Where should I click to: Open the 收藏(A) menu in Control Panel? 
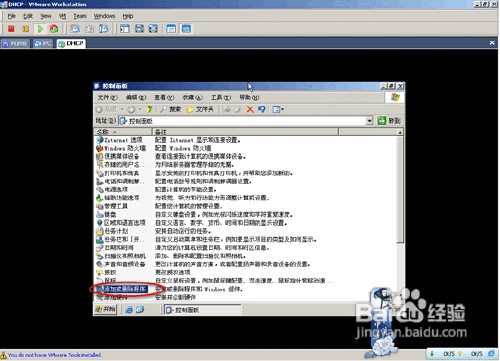click(x=192, y=97)
